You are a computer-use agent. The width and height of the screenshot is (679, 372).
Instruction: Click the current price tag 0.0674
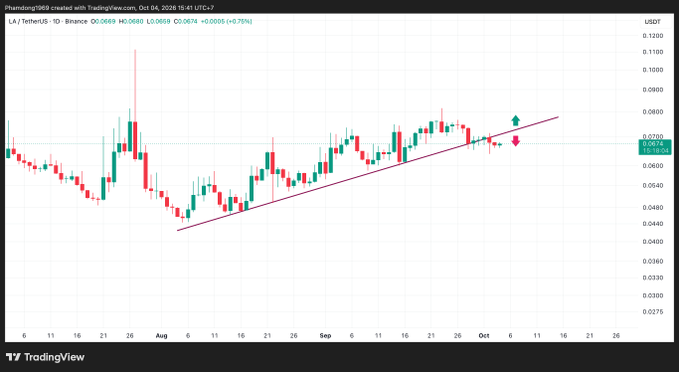point(654,147)
